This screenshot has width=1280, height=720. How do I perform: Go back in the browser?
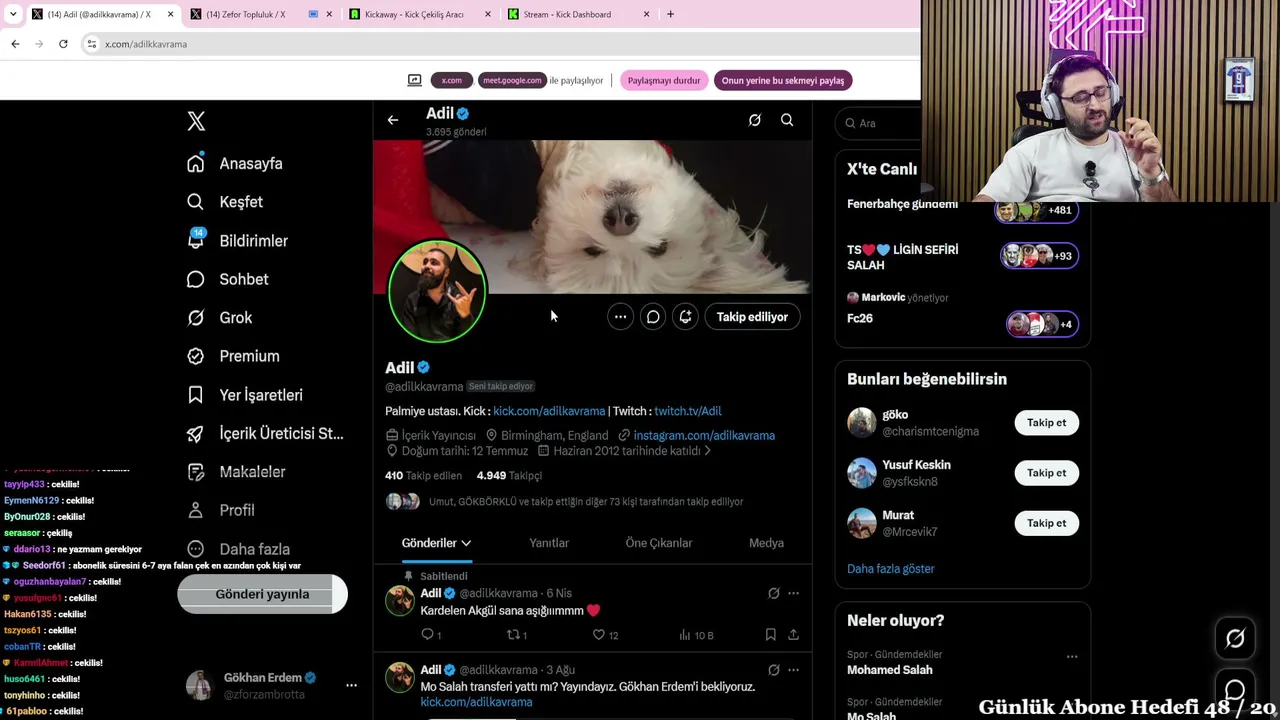coord(15,44)
